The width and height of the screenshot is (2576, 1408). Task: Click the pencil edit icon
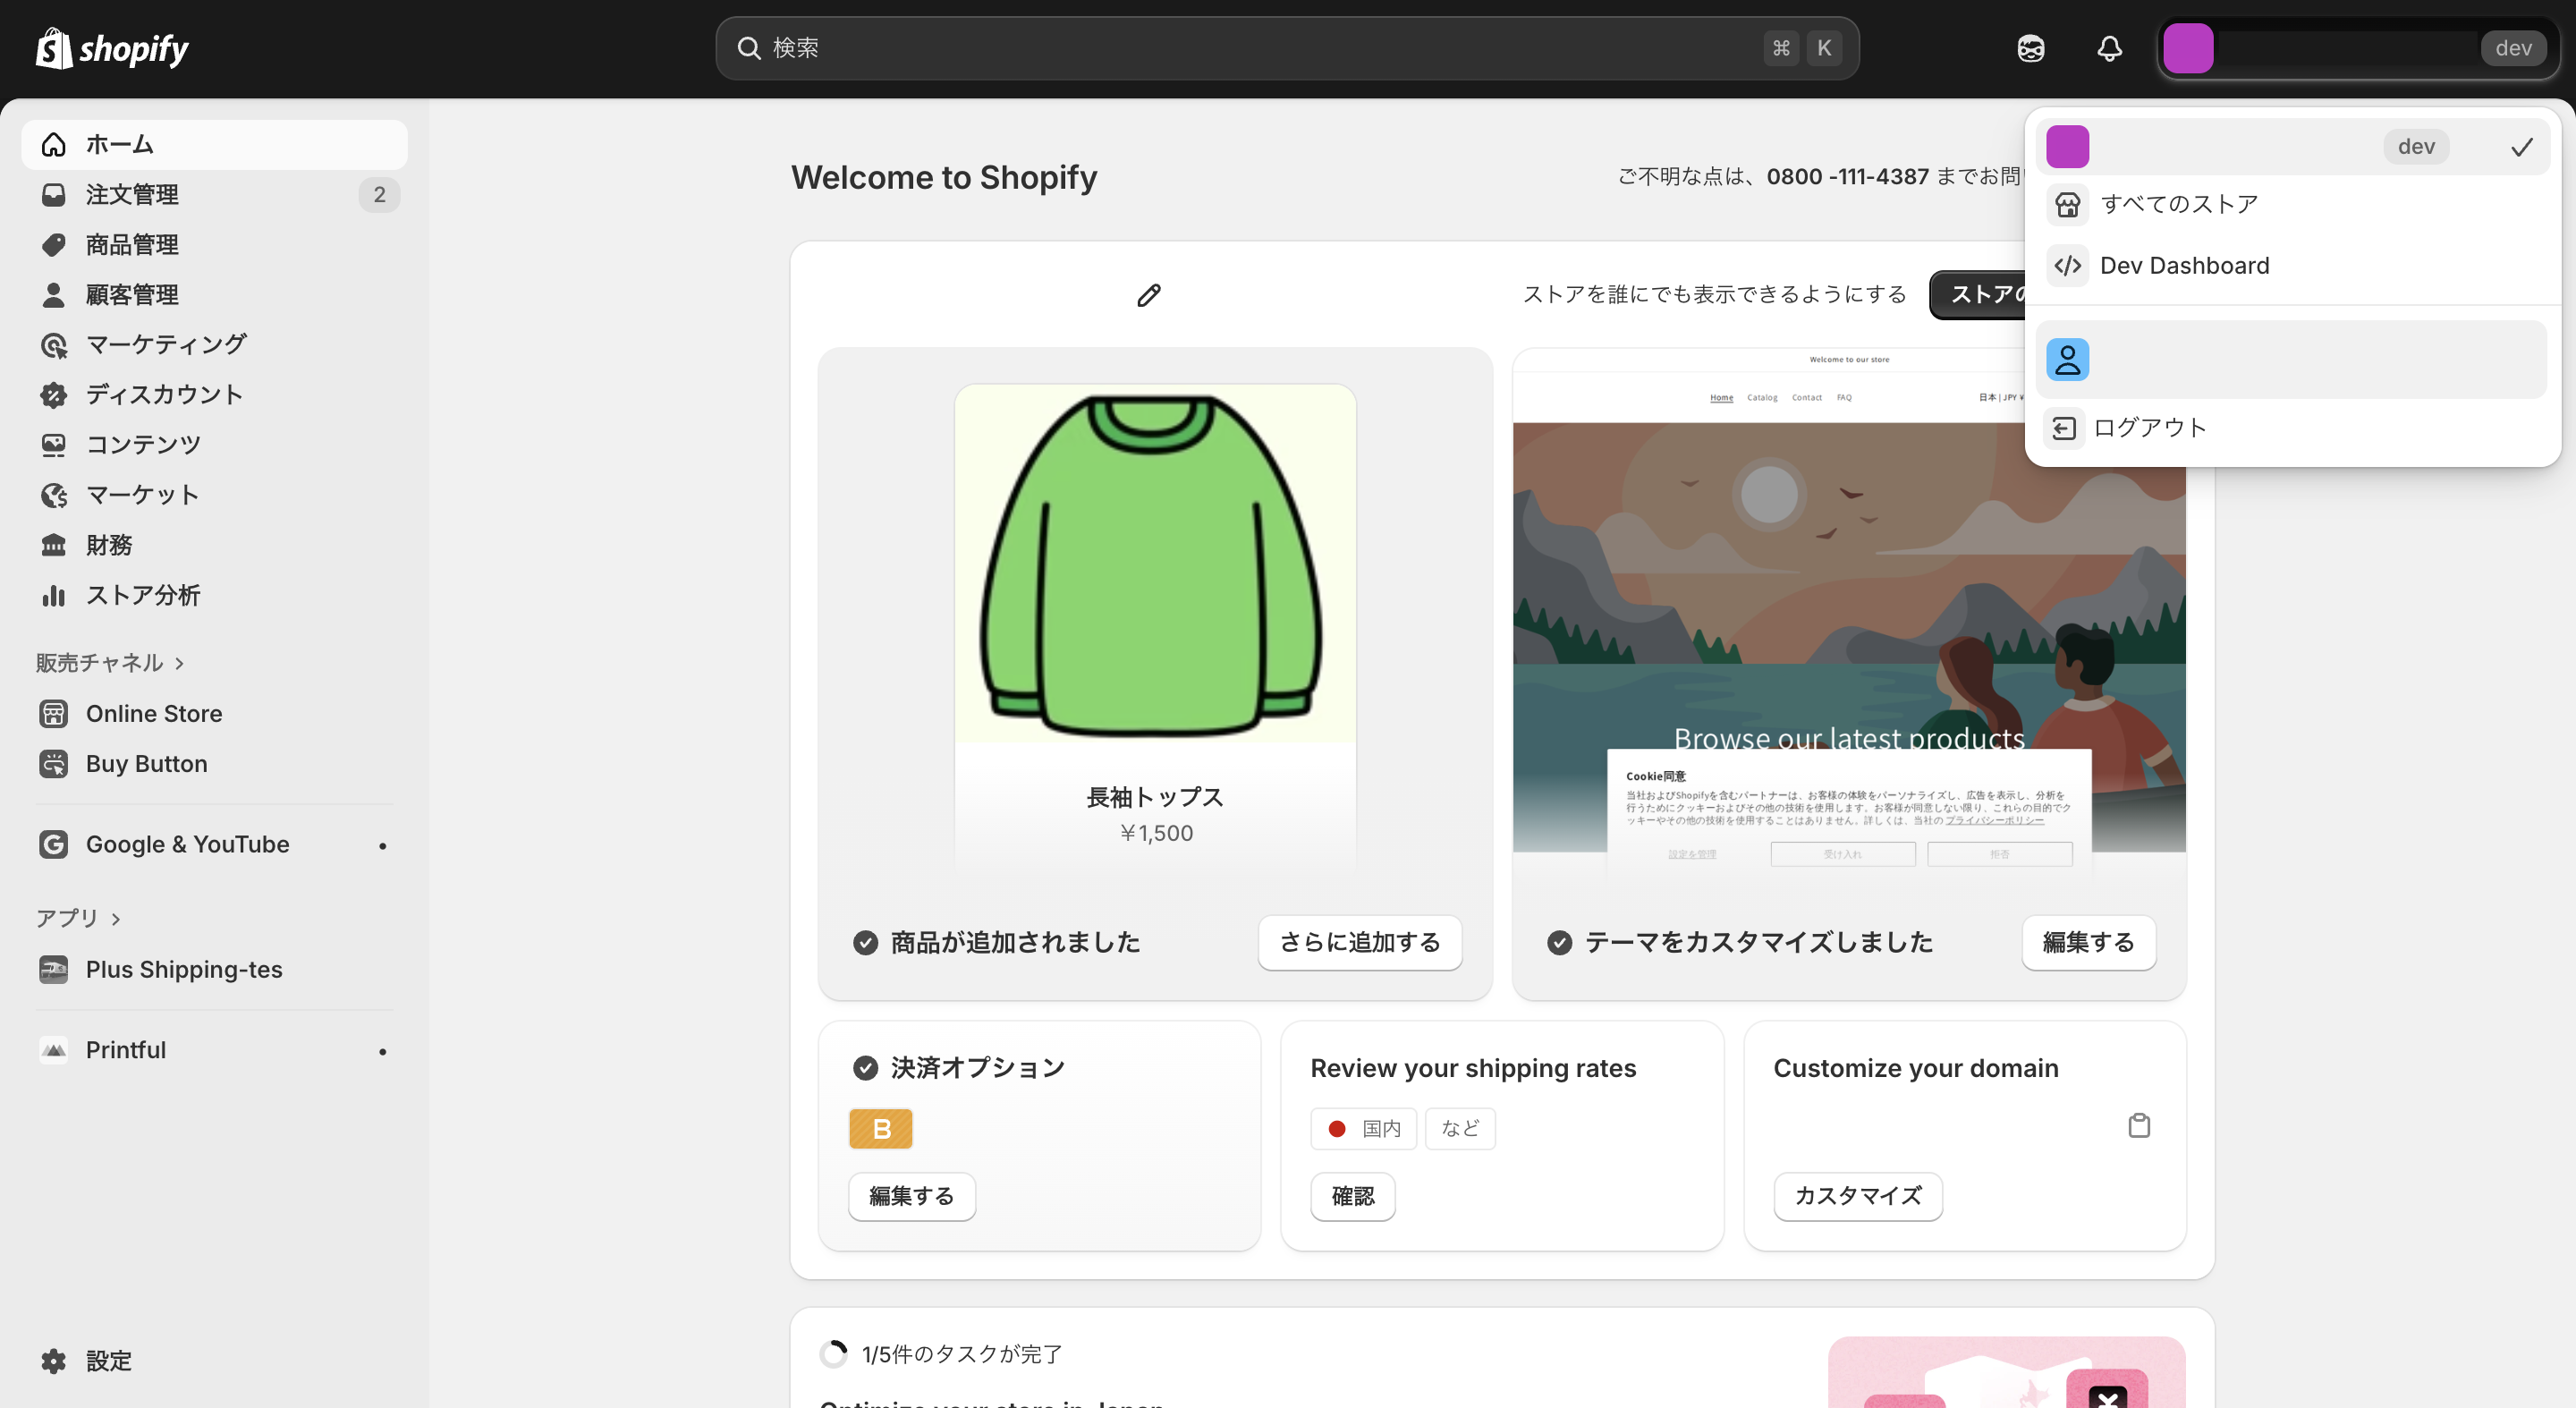1149,295
